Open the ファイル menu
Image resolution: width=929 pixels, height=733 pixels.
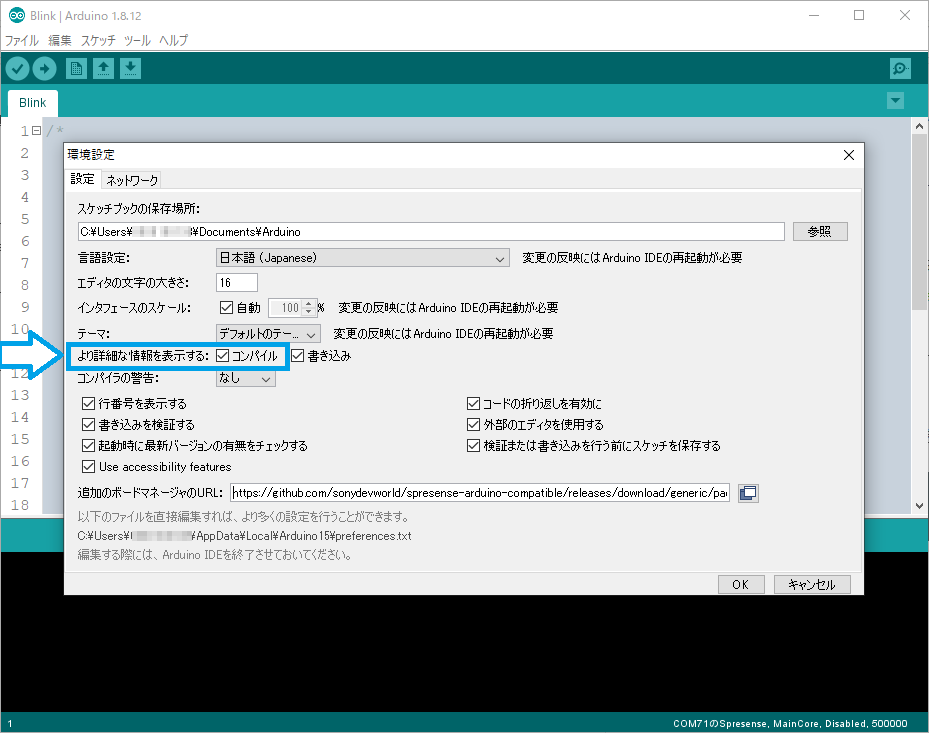click(22, 40)
